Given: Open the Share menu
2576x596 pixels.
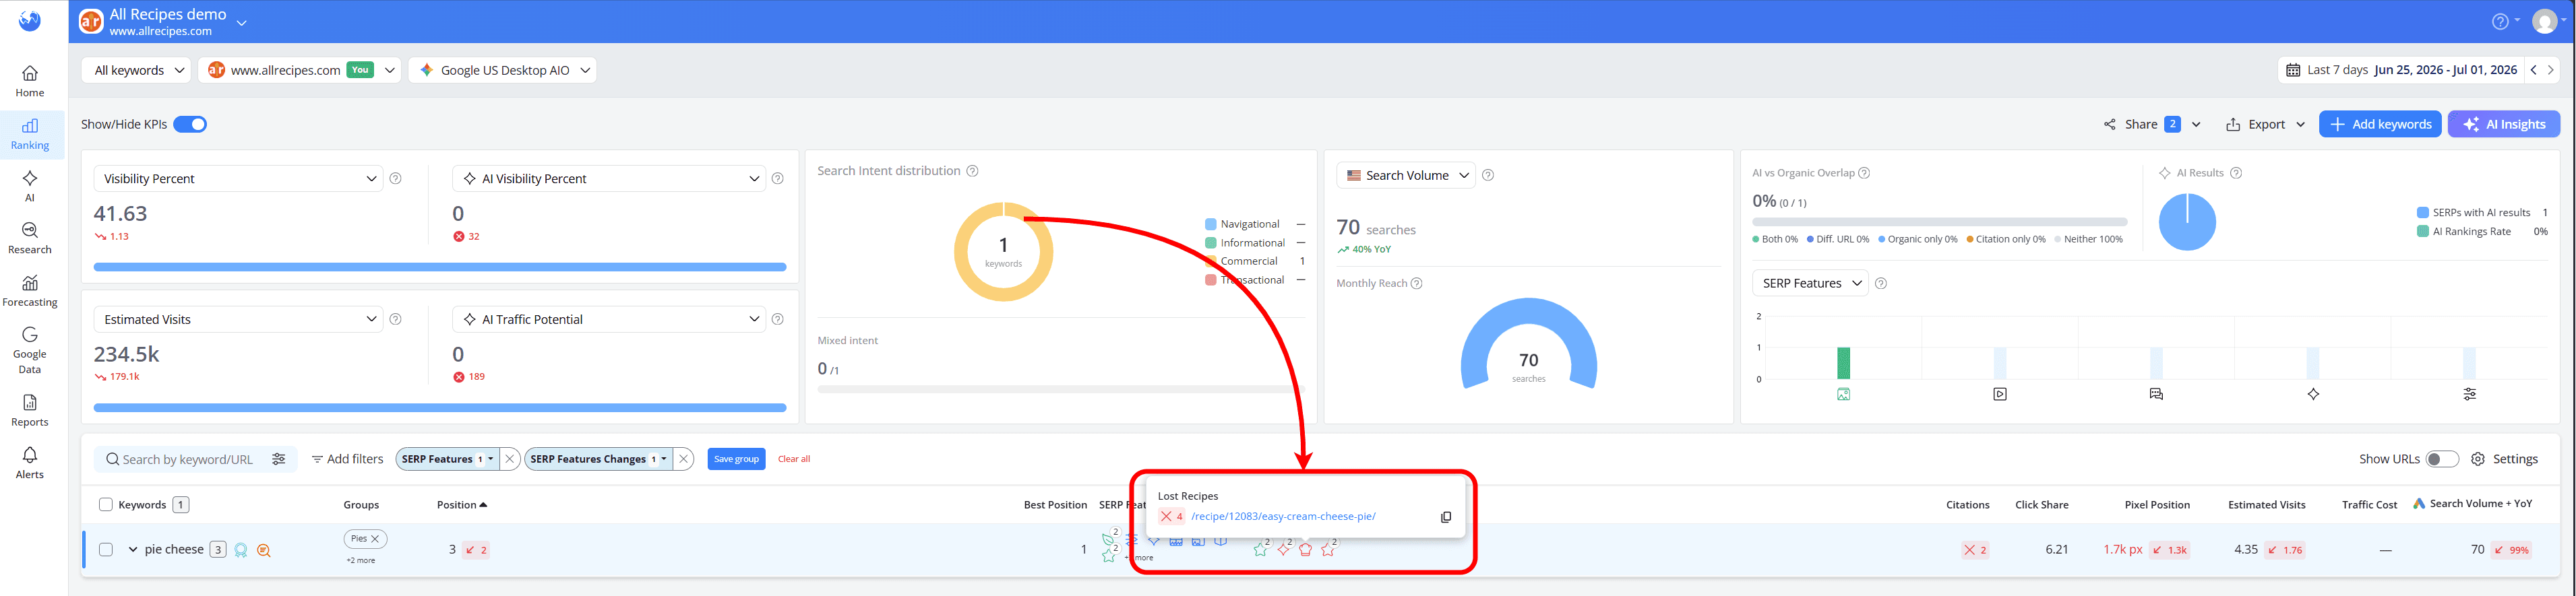Looking at the screenshot, I should (2152, 124).
